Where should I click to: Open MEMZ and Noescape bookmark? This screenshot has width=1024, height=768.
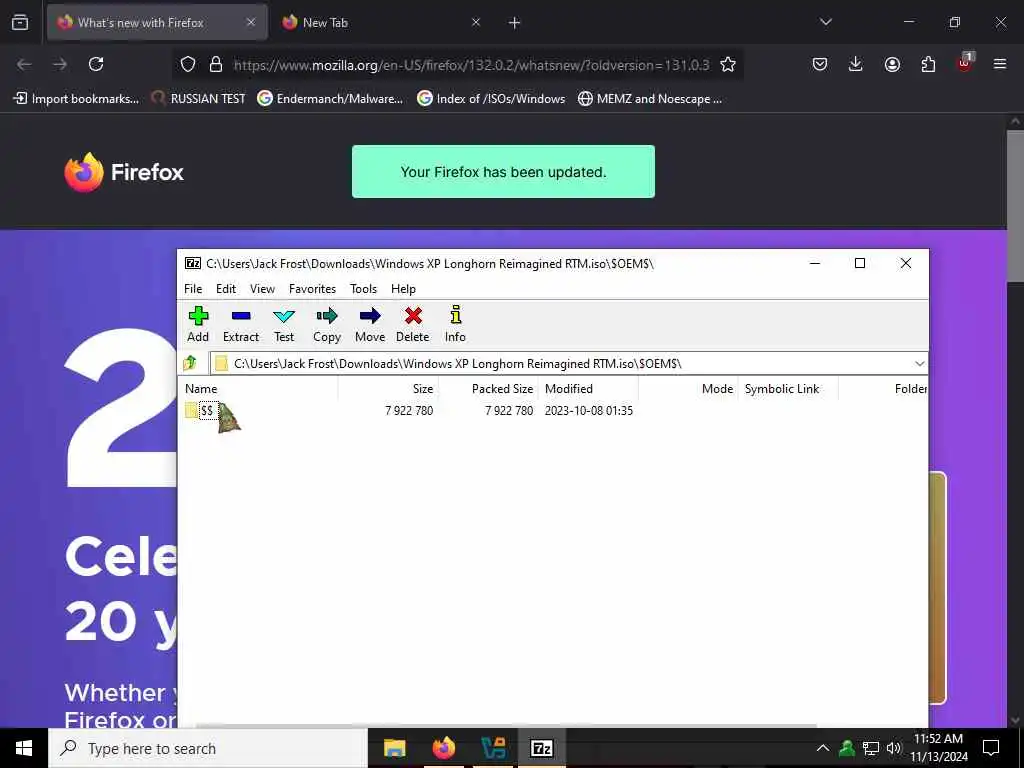coord(650,99)
